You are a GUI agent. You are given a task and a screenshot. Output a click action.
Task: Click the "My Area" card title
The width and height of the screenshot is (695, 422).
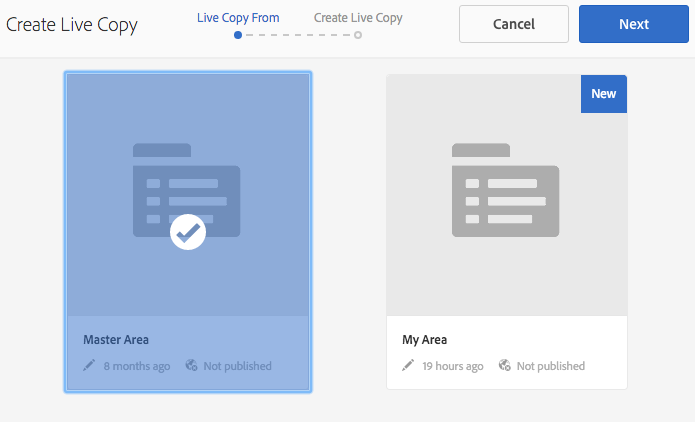pos(424,340)
